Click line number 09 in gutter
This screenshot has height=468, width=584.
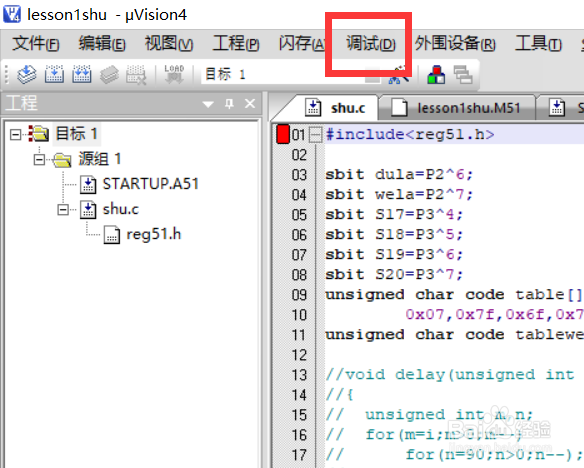[x=299, y=295]
